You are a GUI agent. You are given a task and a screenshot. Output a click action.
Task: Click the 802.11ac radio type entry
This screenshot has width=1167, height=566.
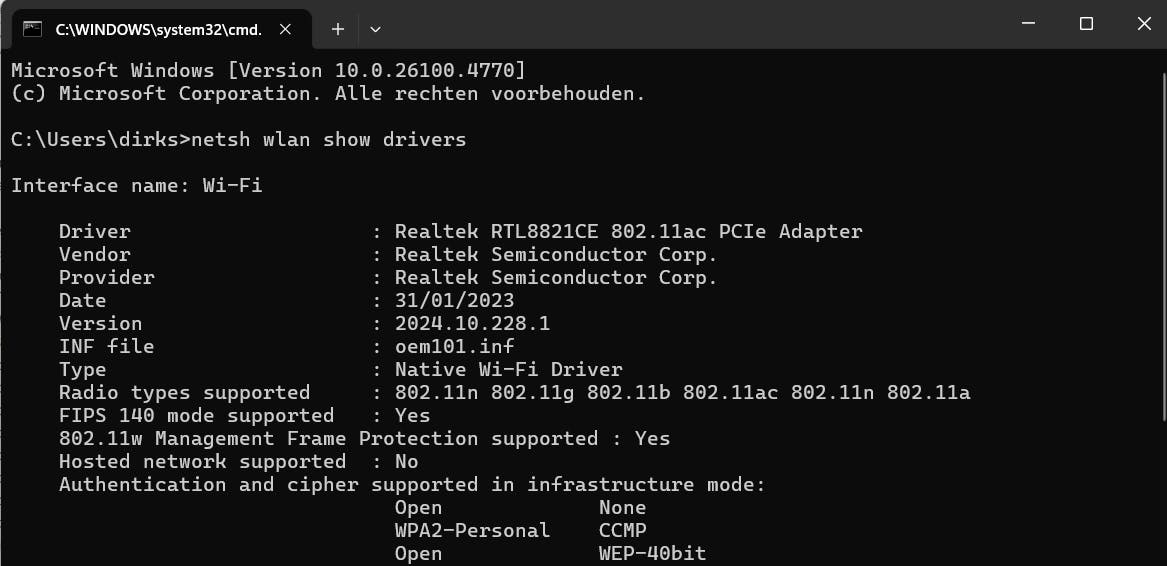click(730, 393)
